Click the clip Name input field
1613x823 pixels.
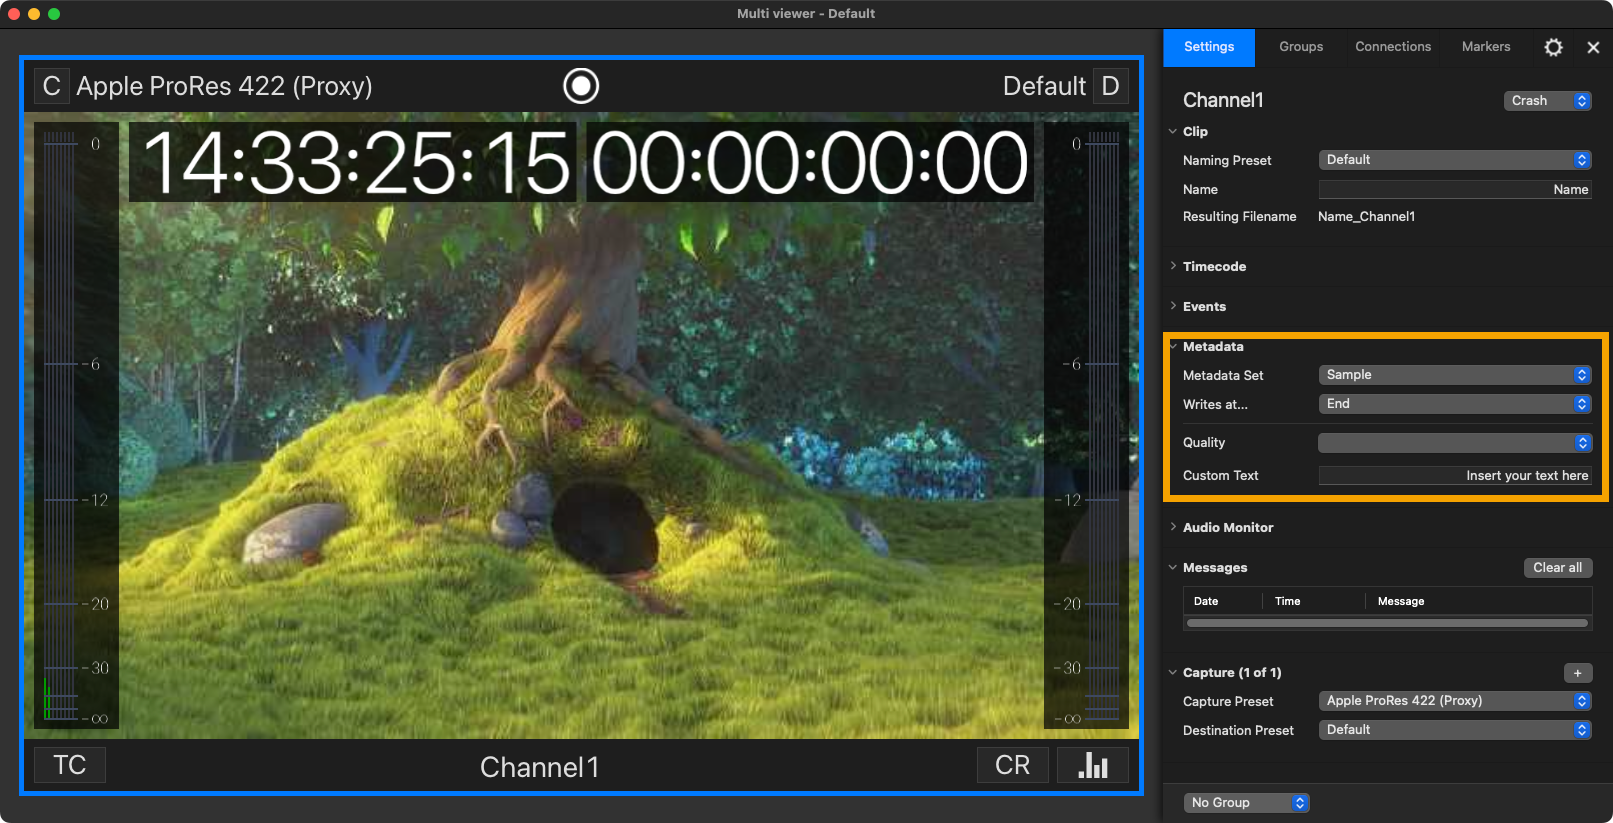tap(1454, 189)
